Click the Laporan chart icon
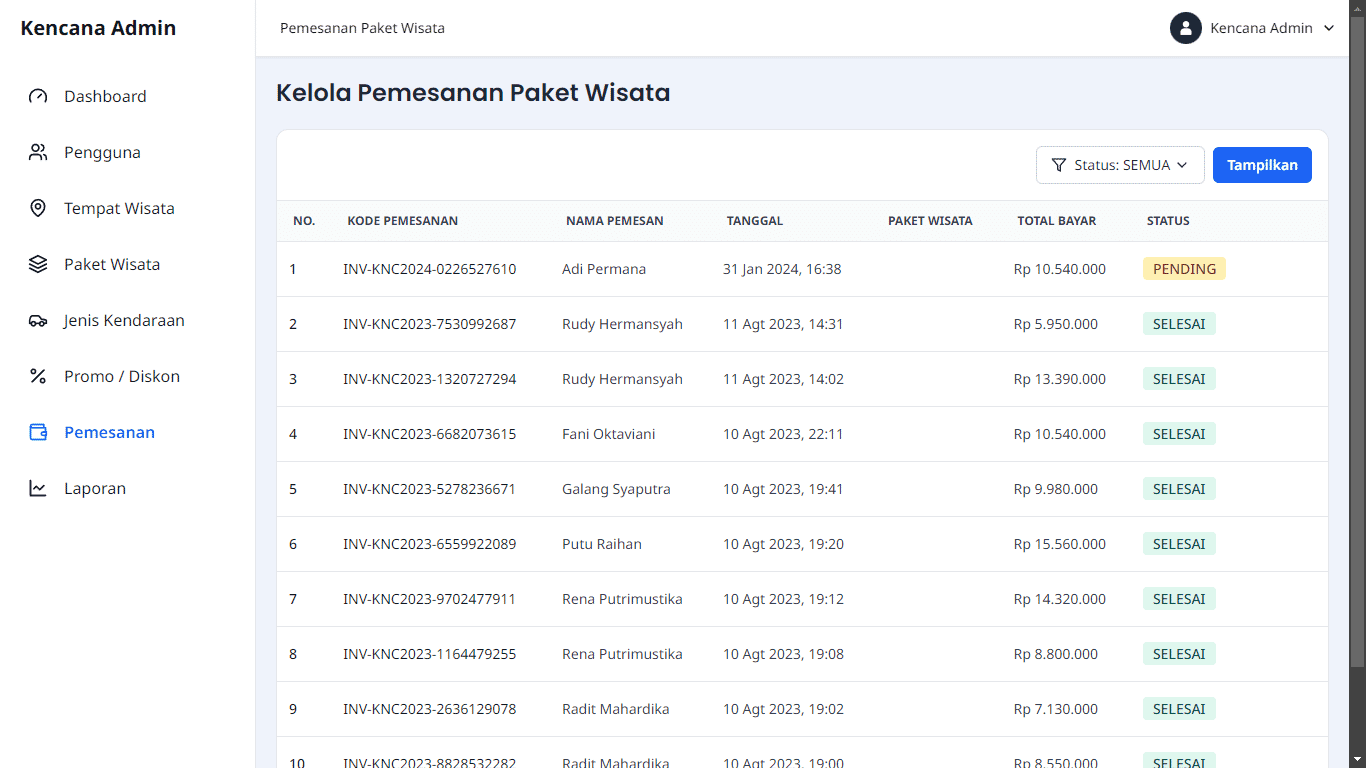The height and width of the screenshot is (768, 1366). [x=38, y=489]
